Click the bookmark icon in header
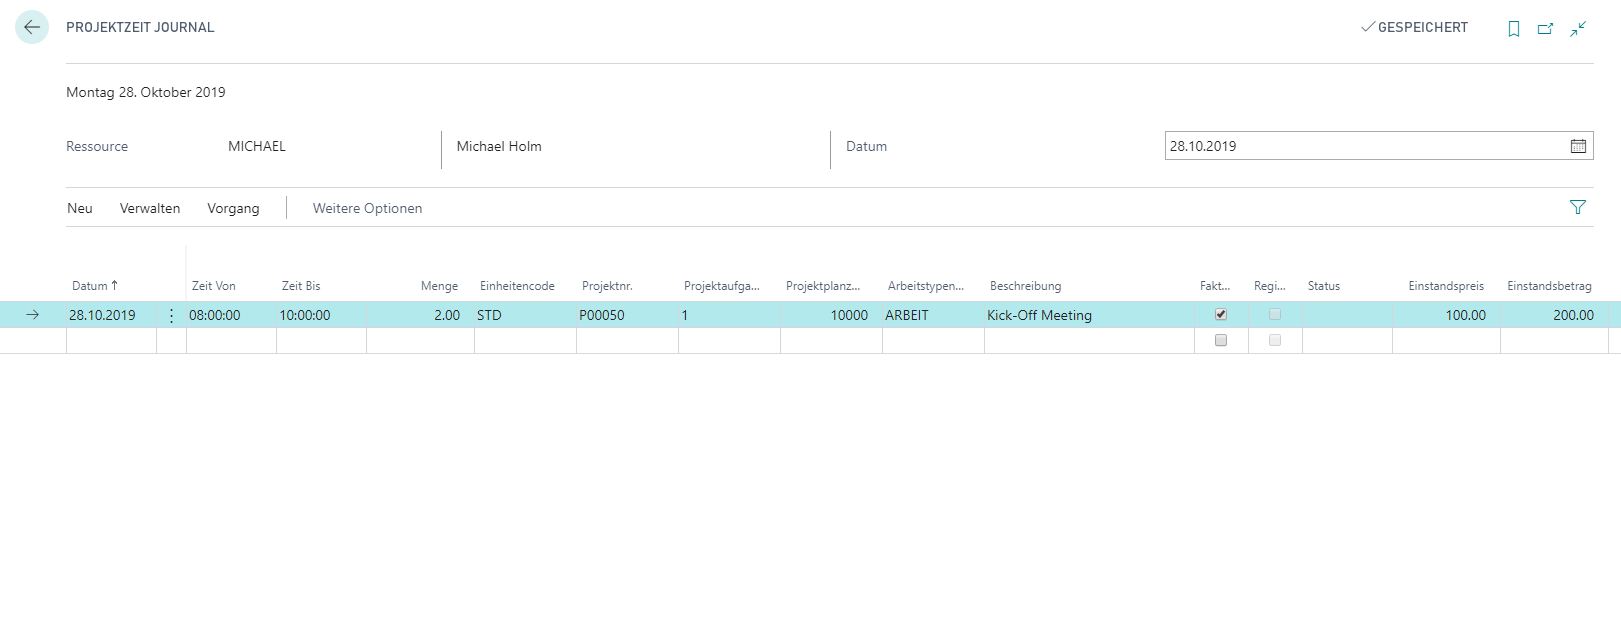 1514,29
